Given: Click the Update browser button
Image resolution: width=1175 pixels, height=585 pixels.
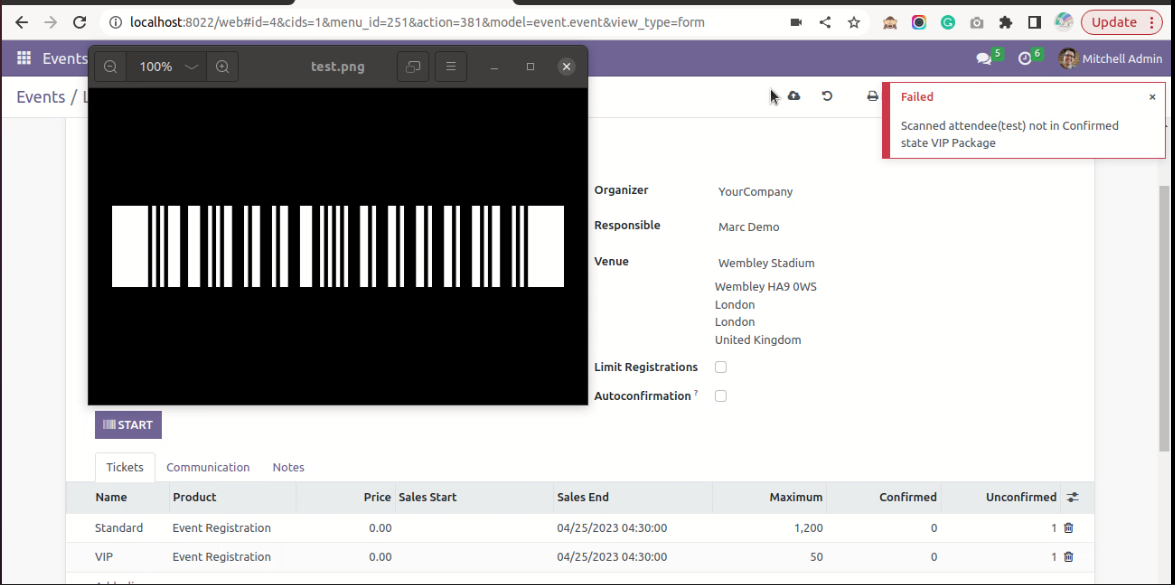Looking at the screenshot, I should 1114,22.
